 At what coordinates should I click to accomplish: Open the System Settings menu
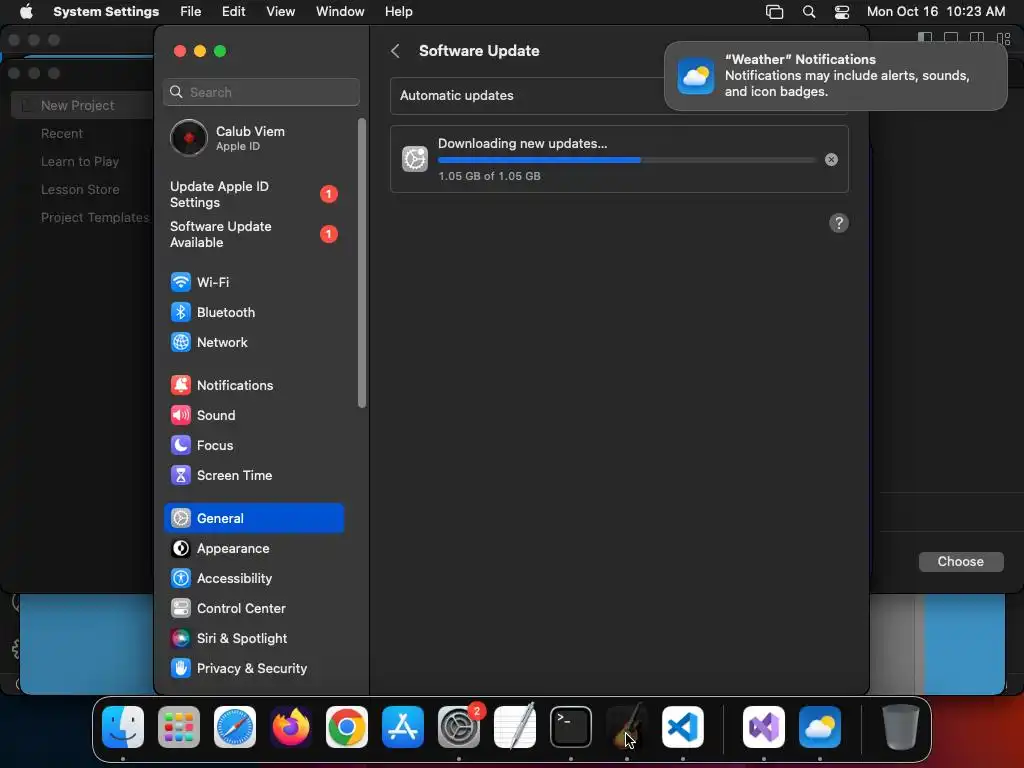(x=106, y=12)
